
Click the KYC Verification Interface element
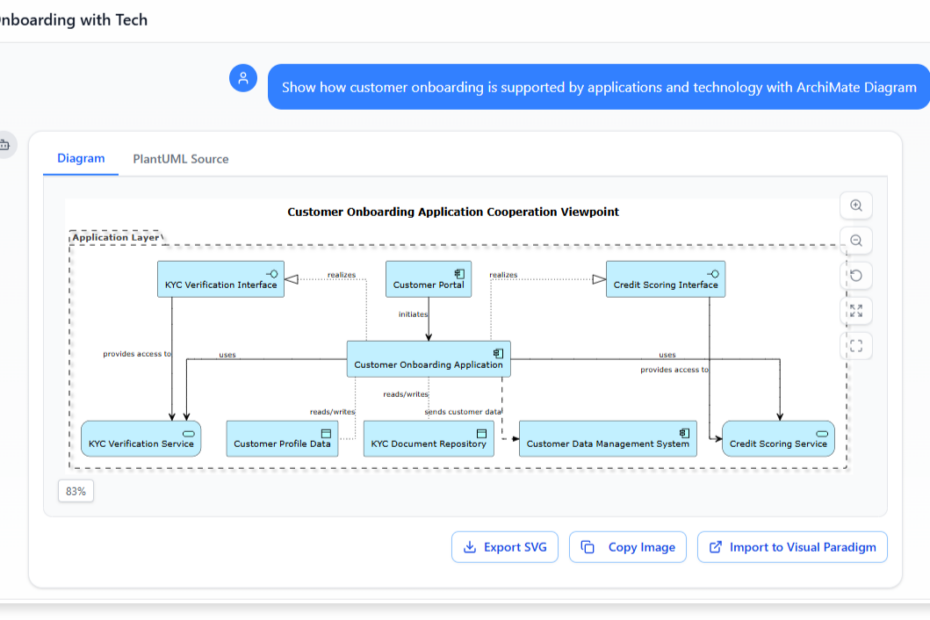coord(221,279)
